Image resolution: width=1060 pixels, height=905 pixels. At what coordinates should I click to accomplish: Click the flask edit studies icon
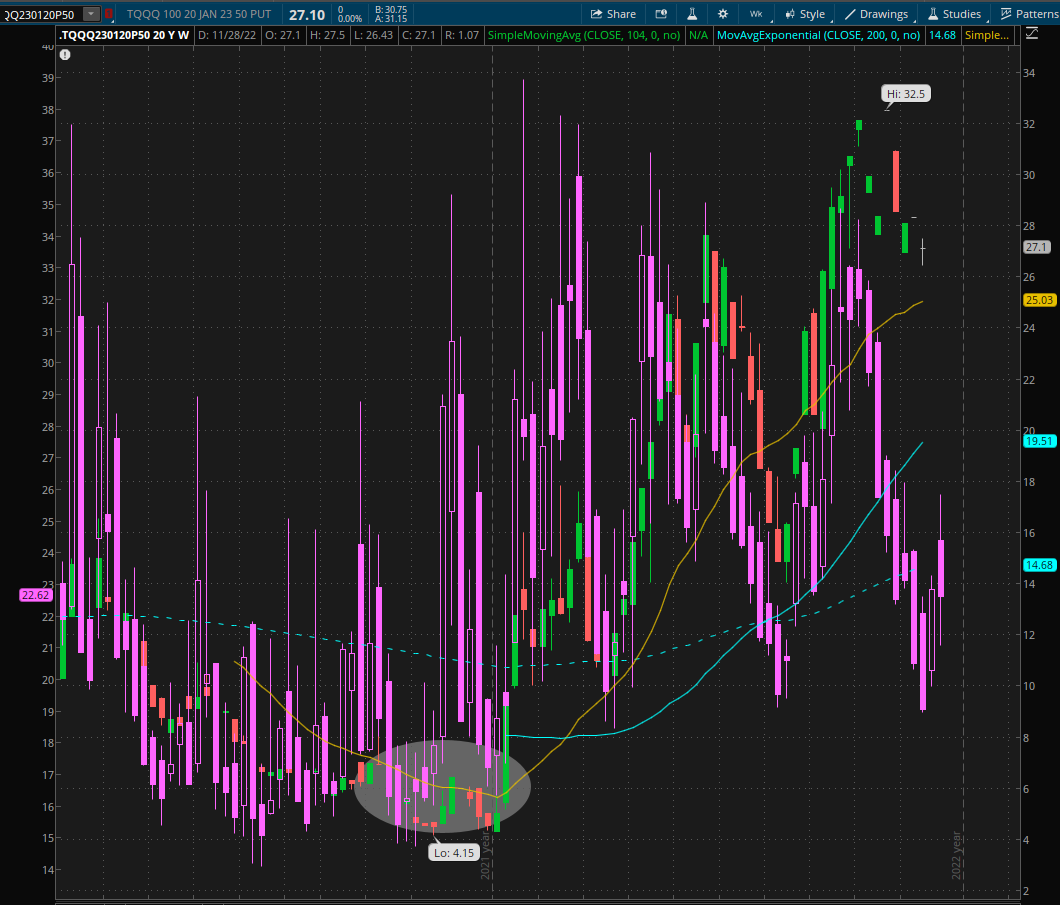point(692,14)
